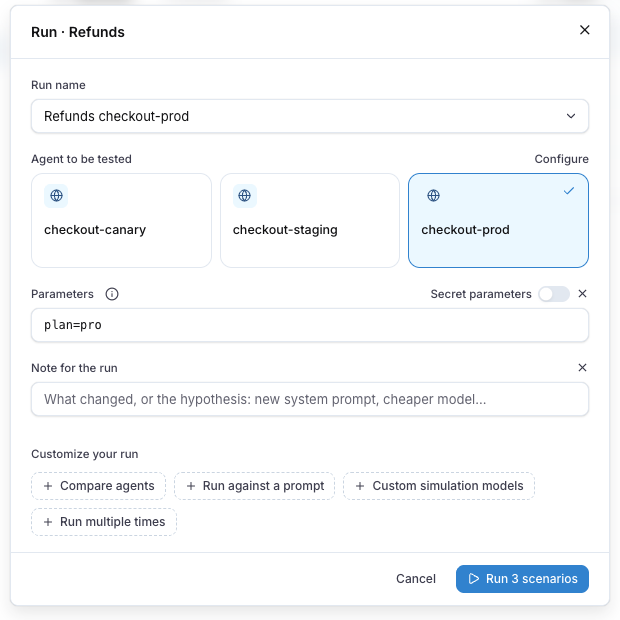Add the Run multiple times option
This screenshot has height=620, width=620.
[104, 522]
